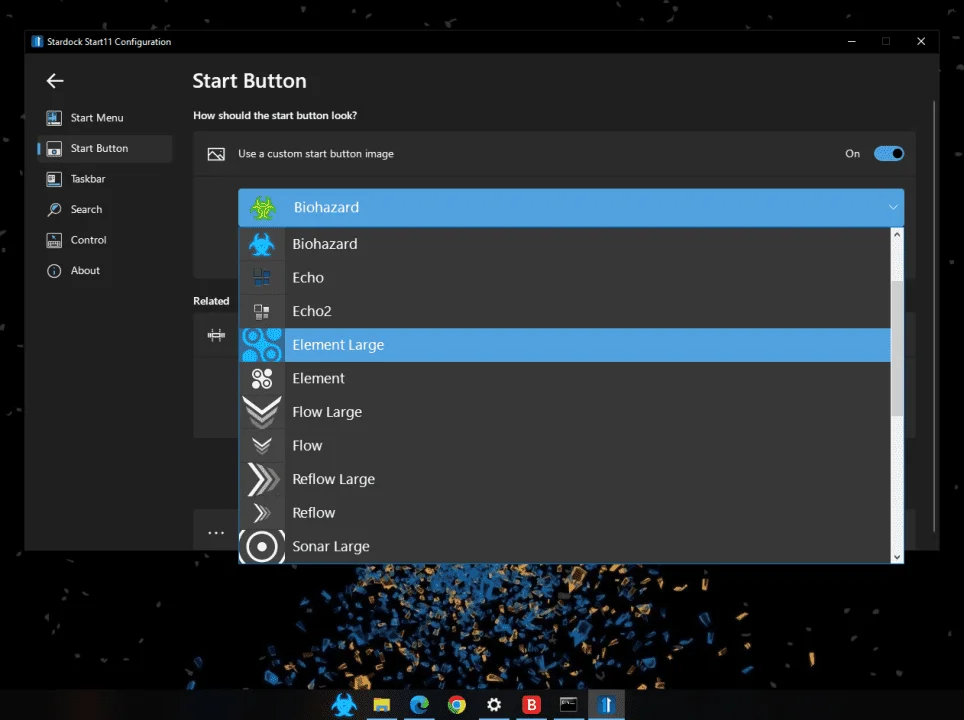
Task: Choose Element Large from the list
Action: 564,345
